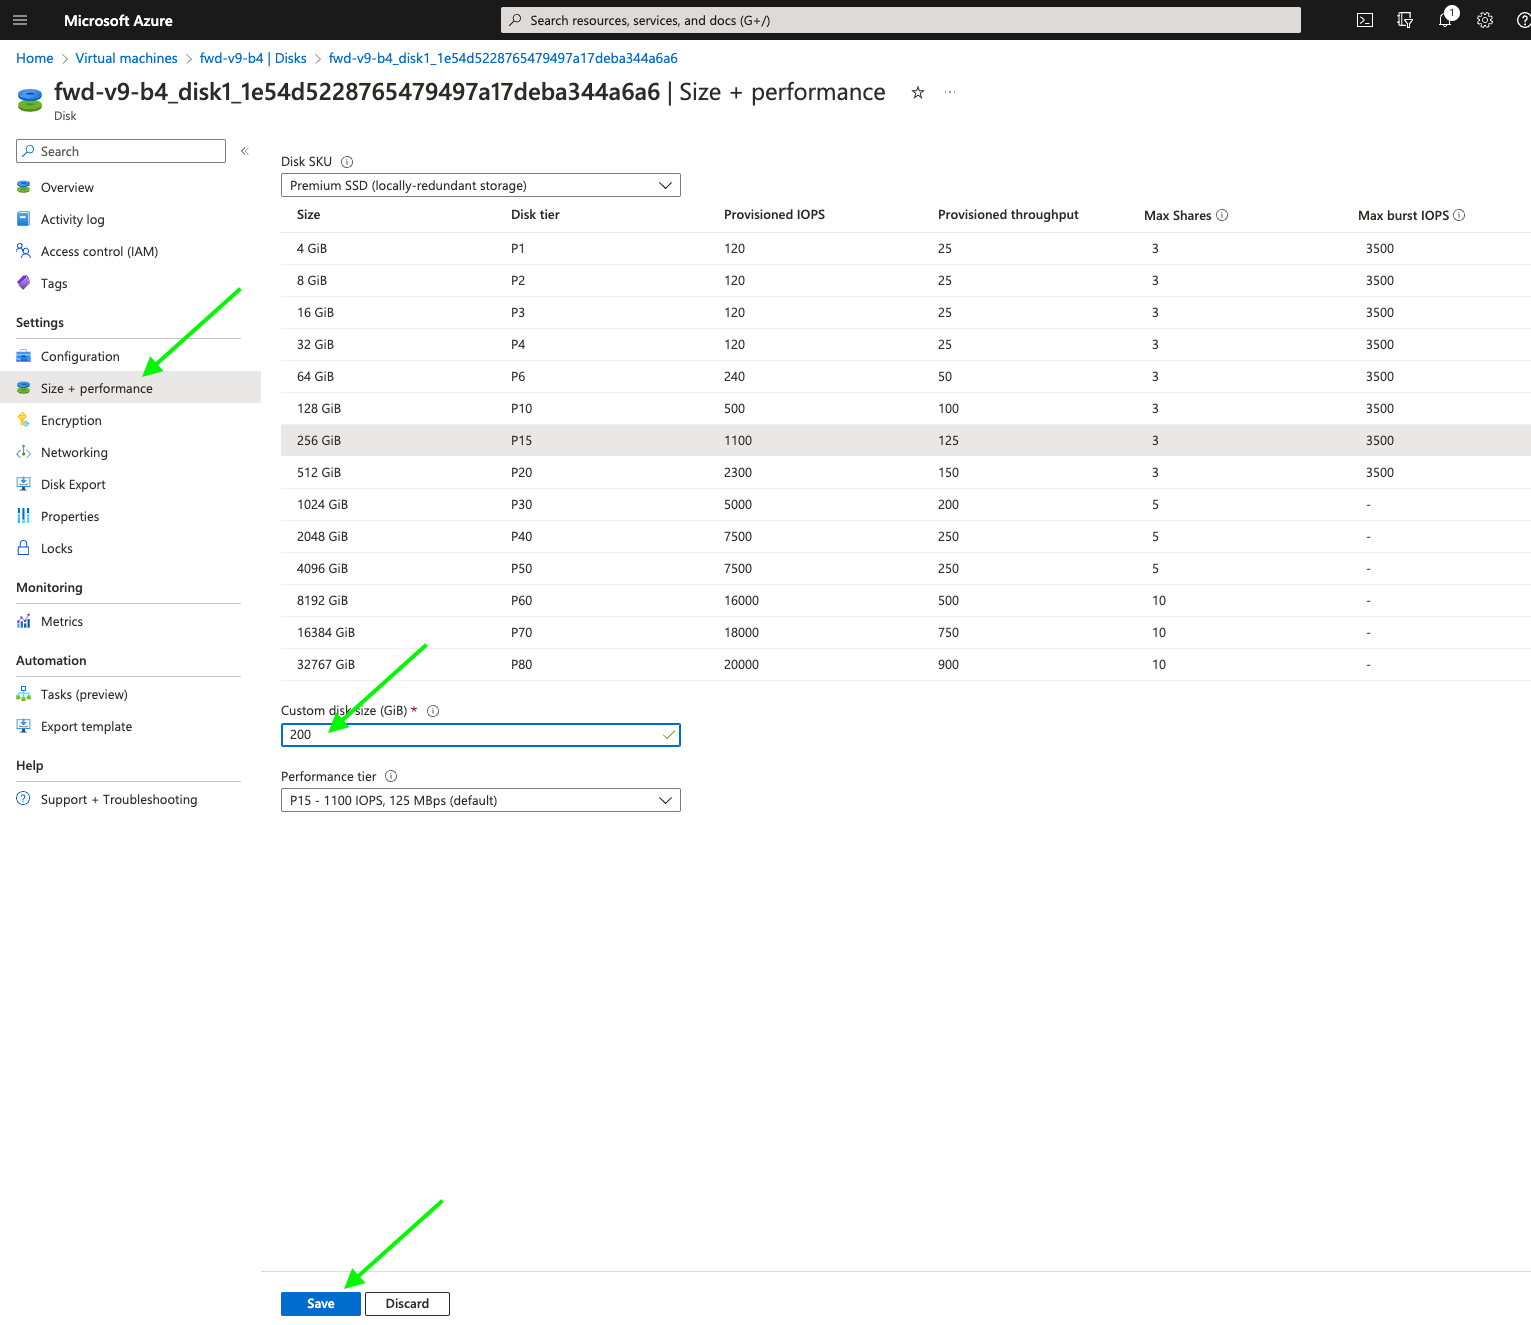The height and width of the screenshot is (1325, 1531).
Task: Click the help question mark icon
Action: [x=1523, y=20]
